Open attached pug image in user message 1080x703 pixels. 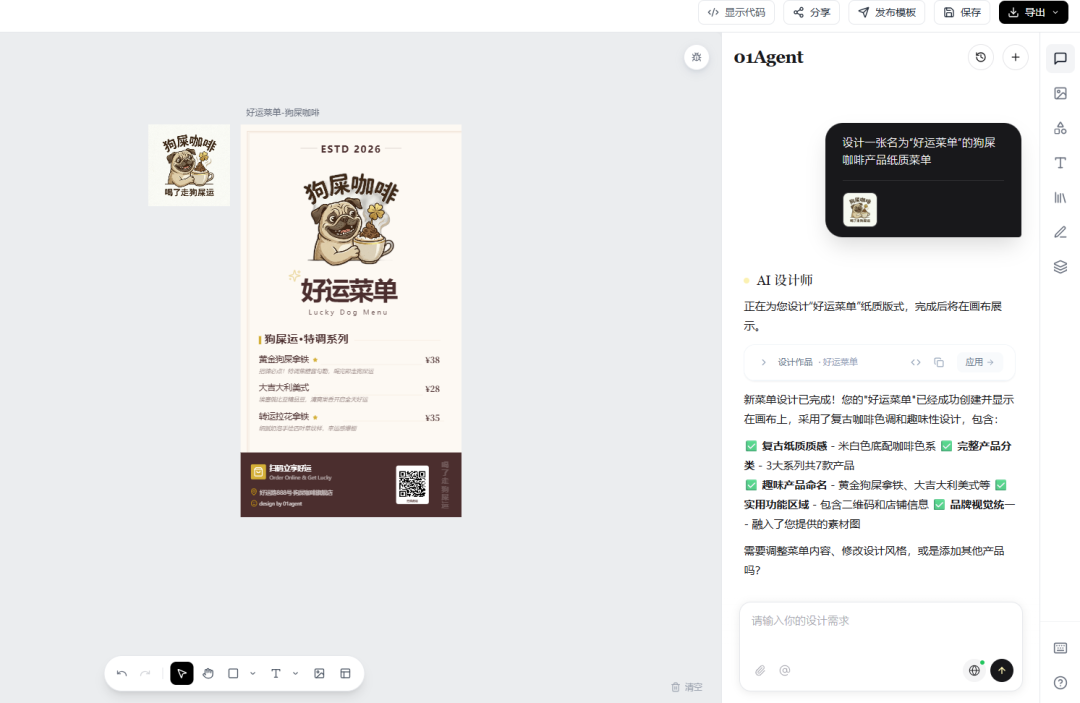[860, 210]
